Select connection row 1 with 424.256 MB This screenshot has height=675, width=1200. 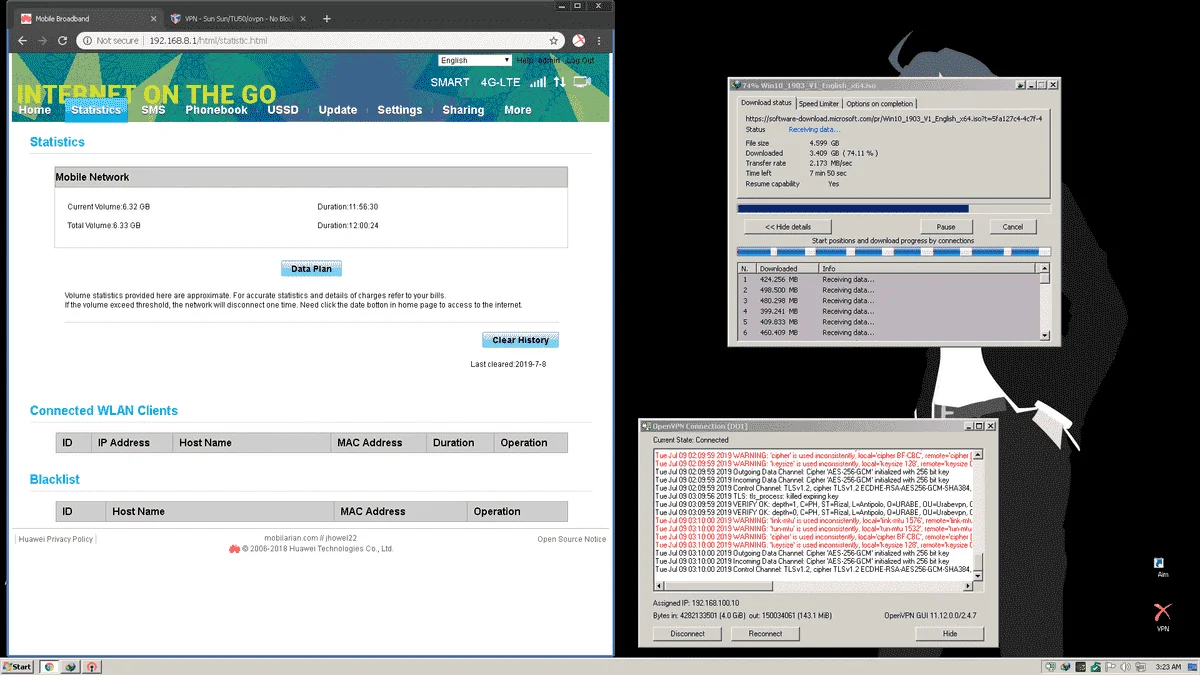point(888,279)
